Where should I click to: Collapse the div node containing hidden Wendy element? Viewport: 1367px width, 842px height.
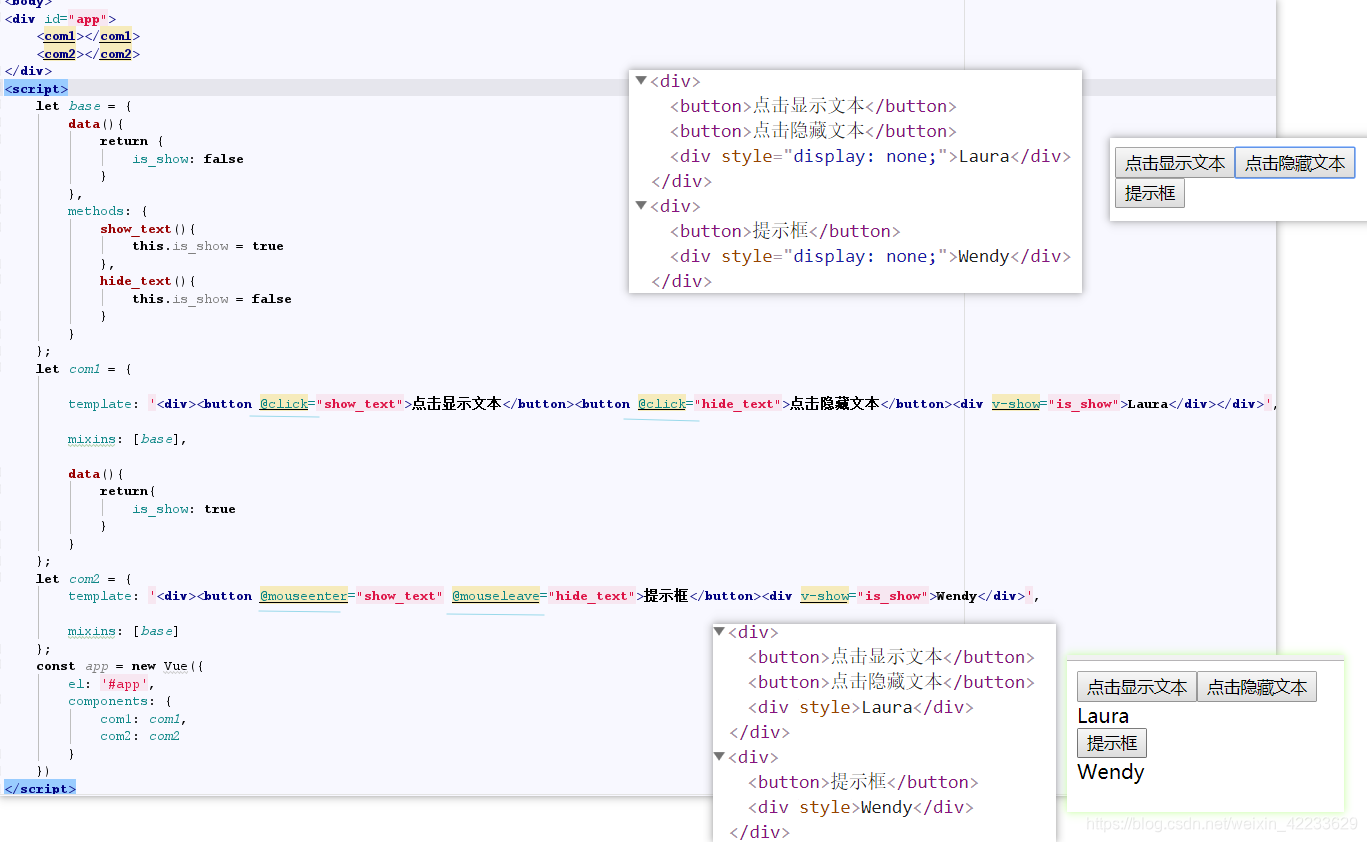point(641,206)
